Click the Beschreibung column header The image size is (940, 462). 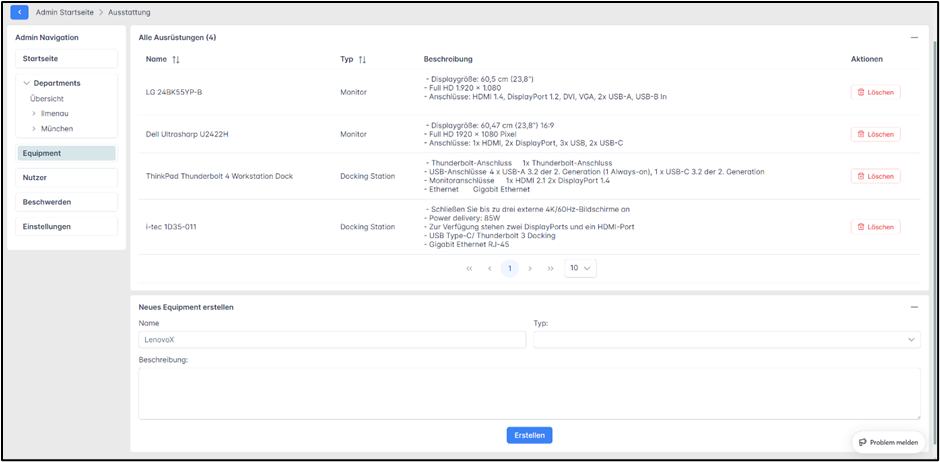[x=448, y=59]
